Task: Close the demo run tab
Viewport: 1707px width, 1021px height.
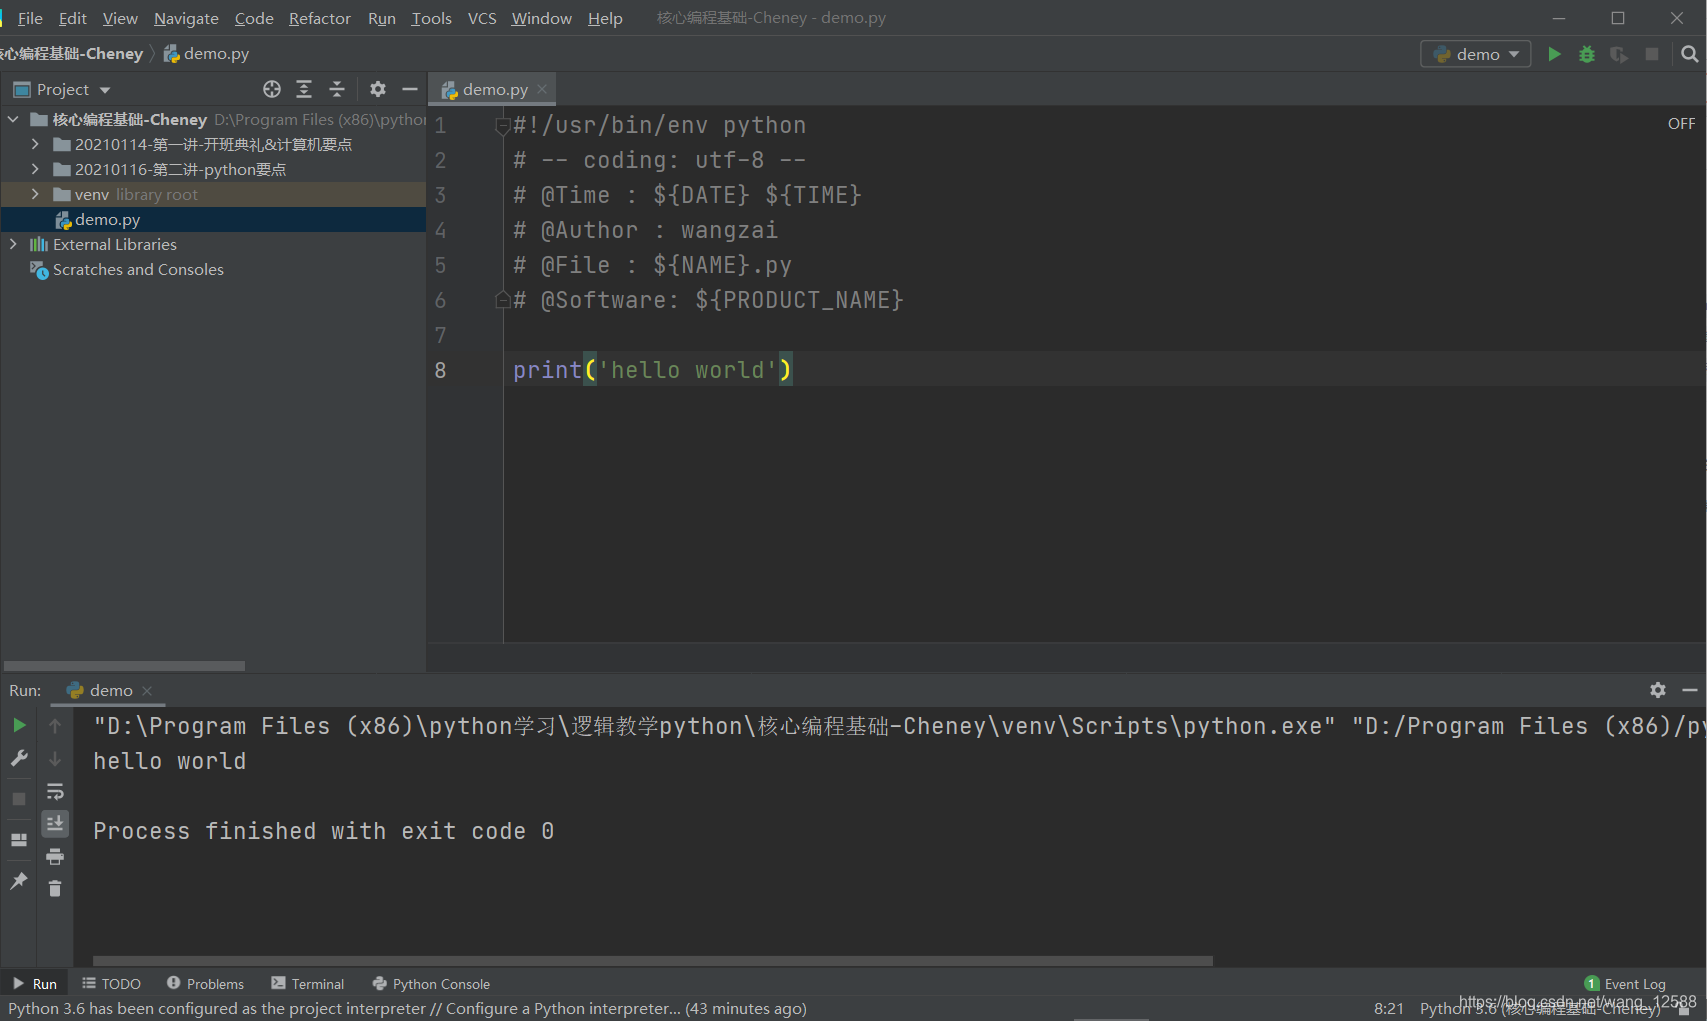Action: (147, 691)
